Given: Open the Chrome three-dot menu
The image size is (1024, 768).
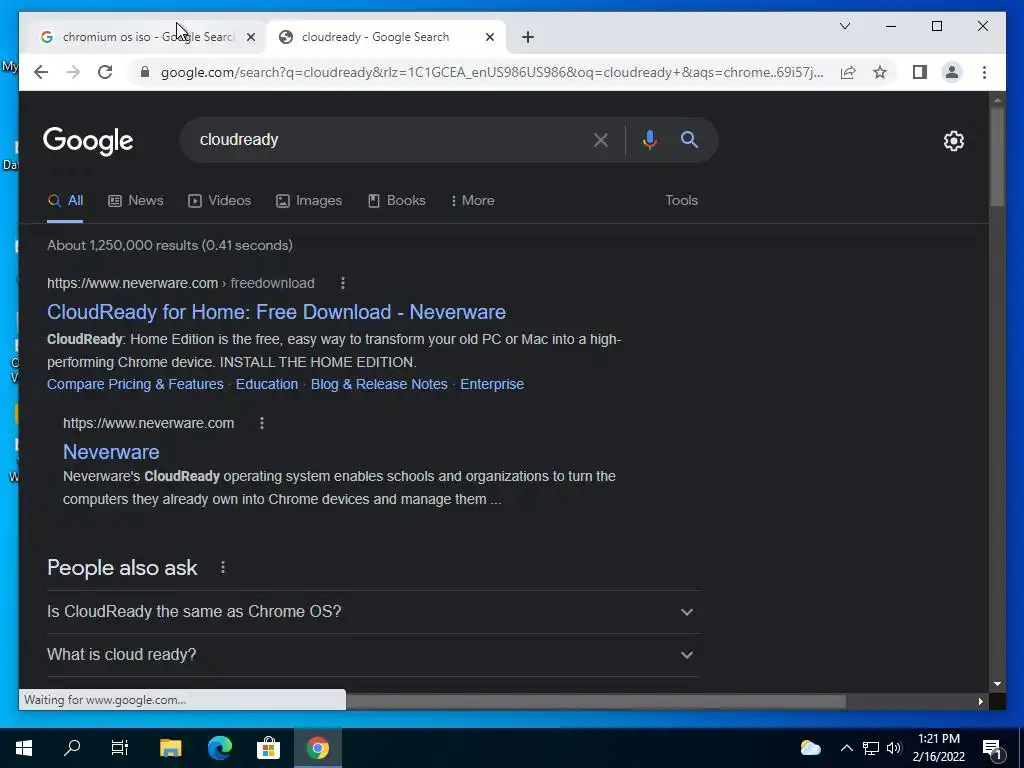Looking at the screenshot, I should tap(984, 72).
